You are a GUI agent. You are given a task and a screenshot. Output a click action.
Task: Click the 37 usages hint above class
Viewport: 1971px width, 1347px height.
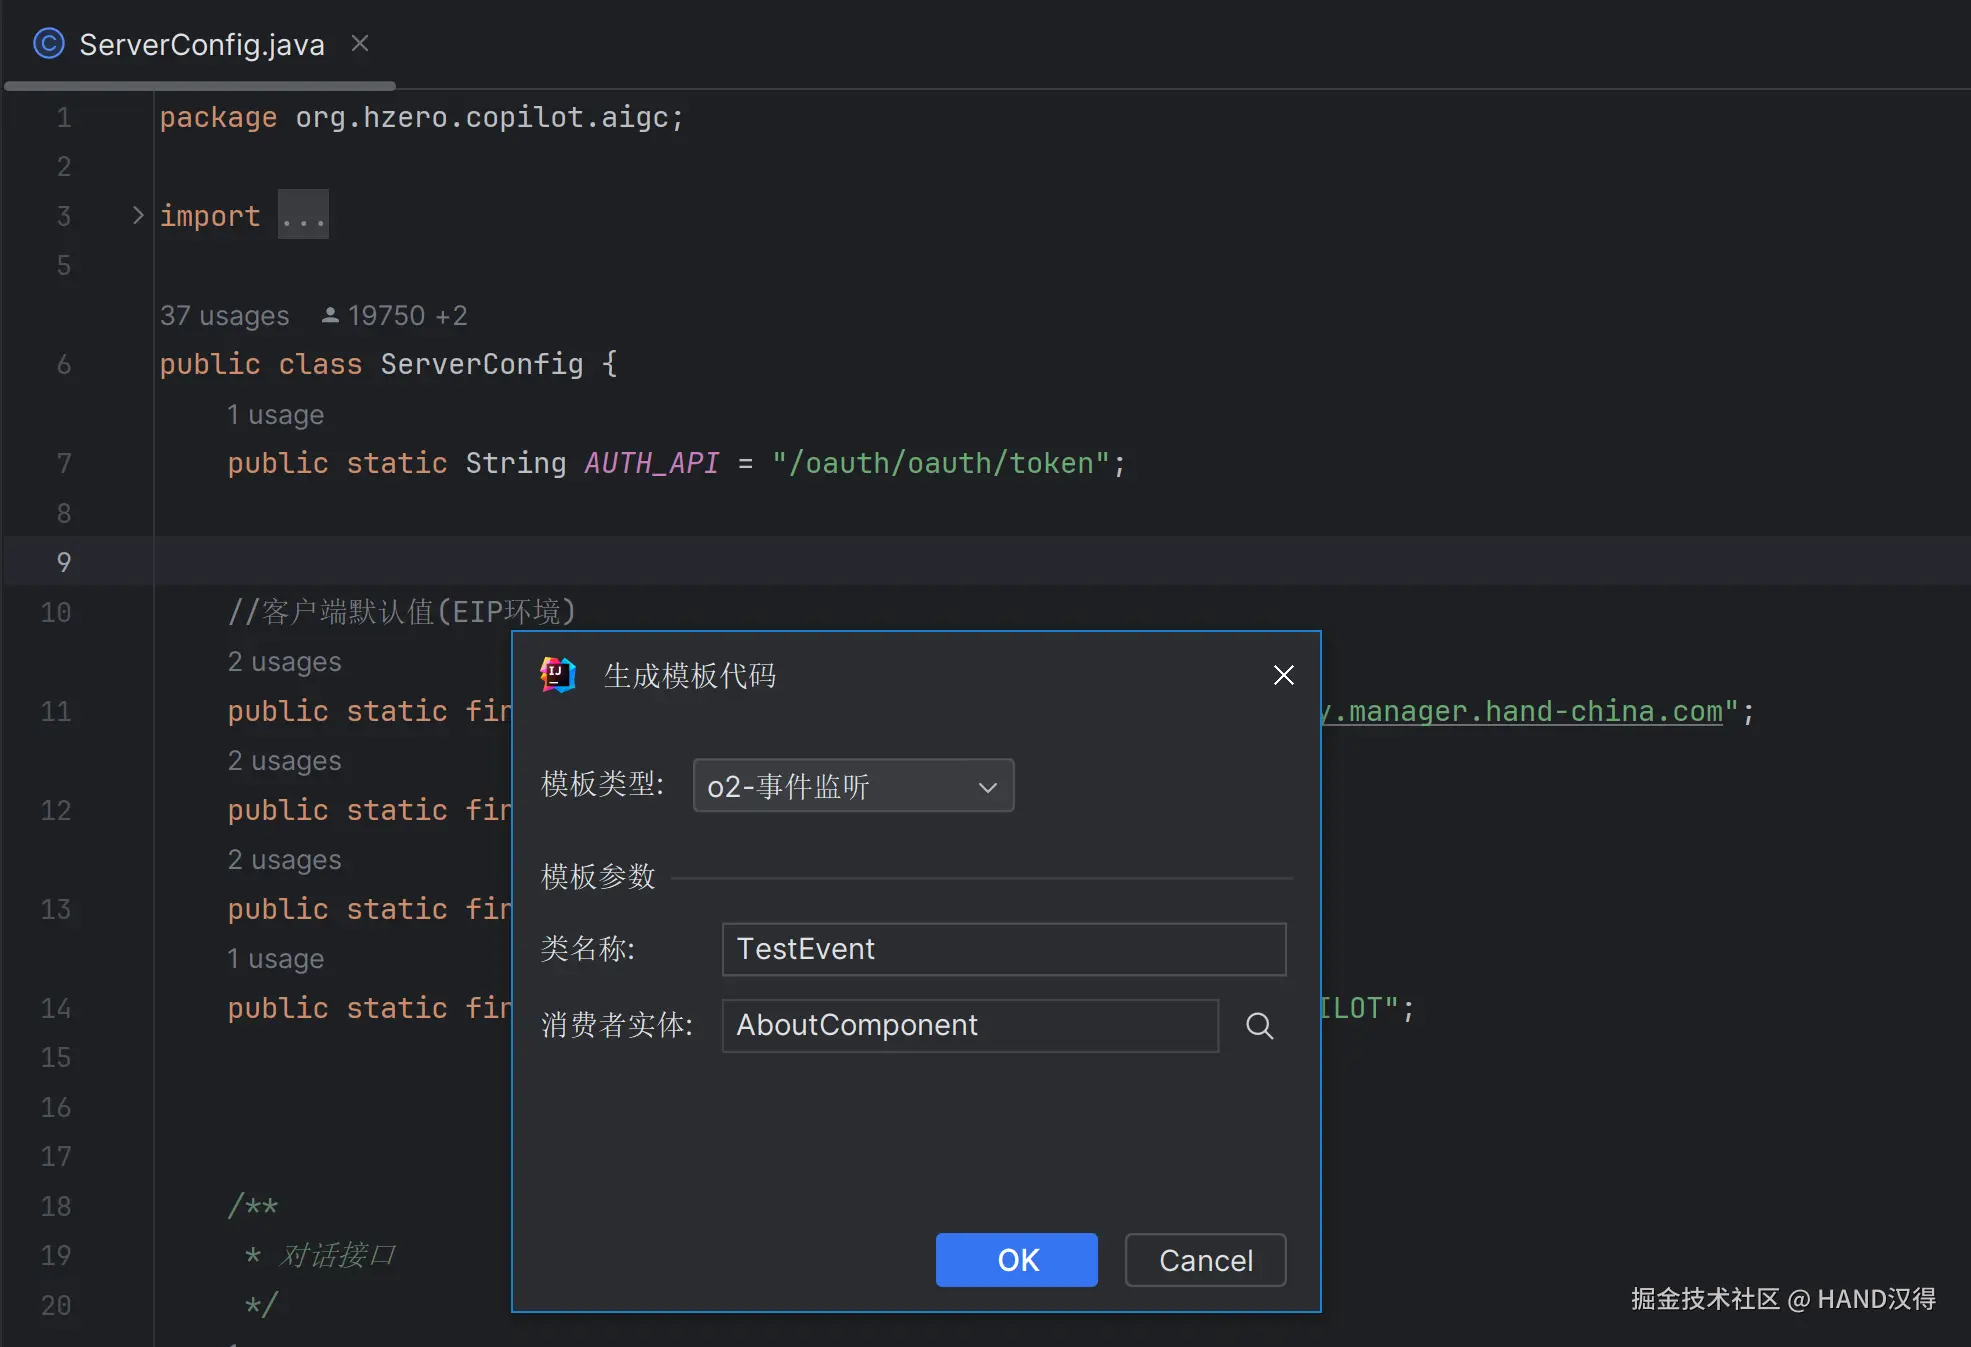(225, 316)
